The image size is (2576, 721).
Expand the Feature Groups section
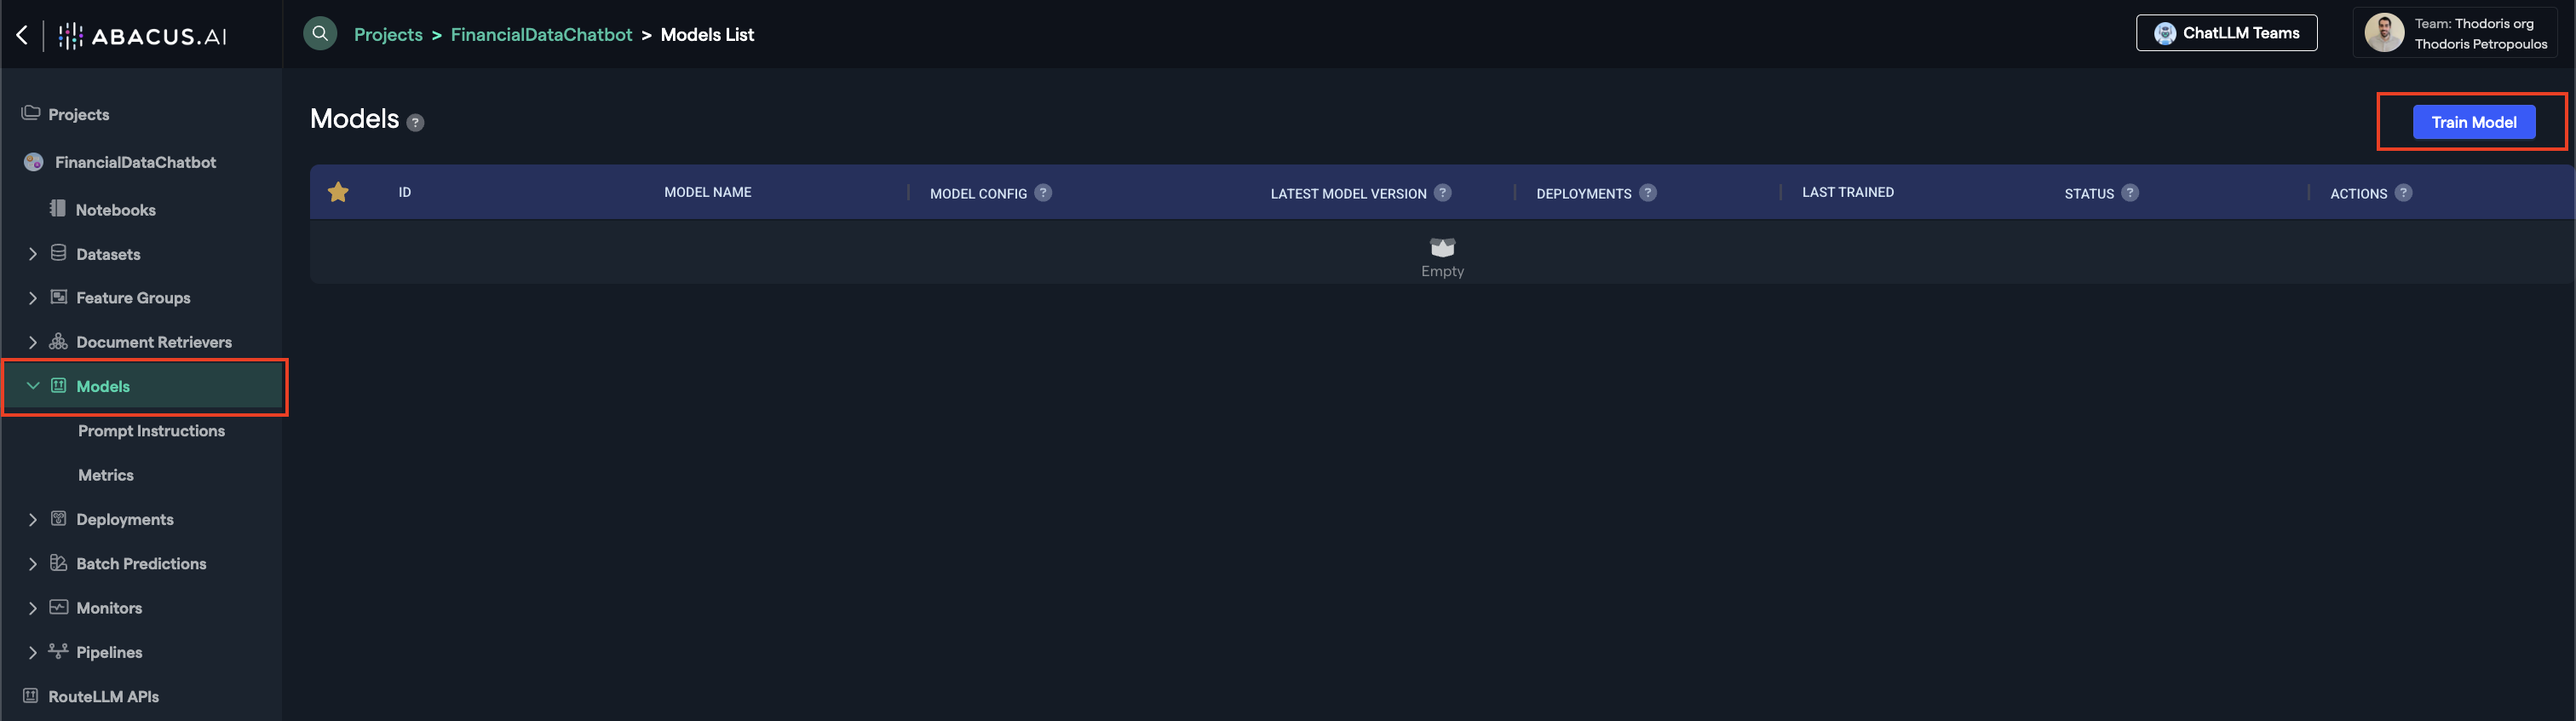click(33, 298)
